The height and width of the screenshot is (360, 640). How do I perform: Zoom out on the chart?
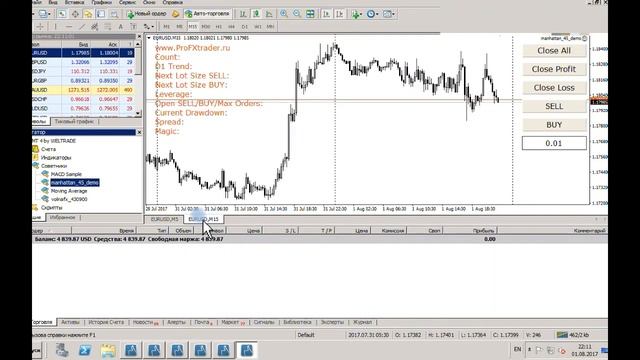click(x=297, y=14)
